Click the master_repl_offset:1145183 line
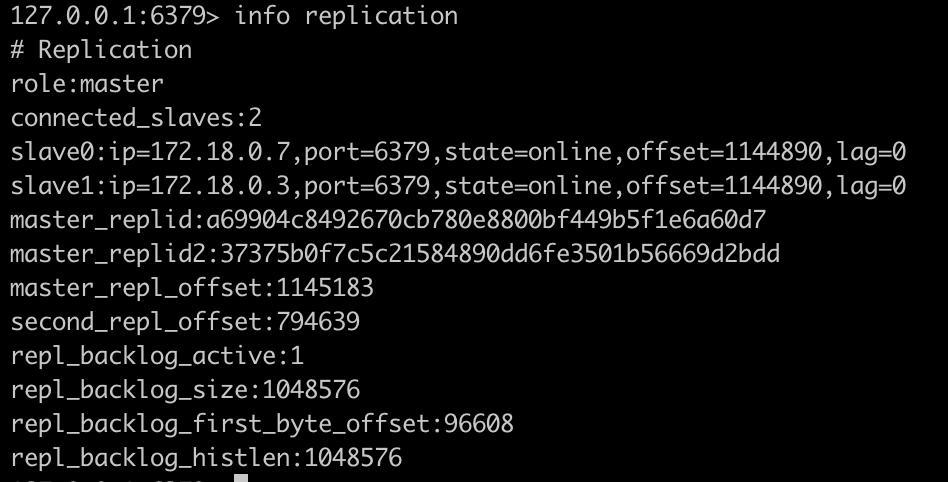948x482 pixels. click(x=192, y=288)
